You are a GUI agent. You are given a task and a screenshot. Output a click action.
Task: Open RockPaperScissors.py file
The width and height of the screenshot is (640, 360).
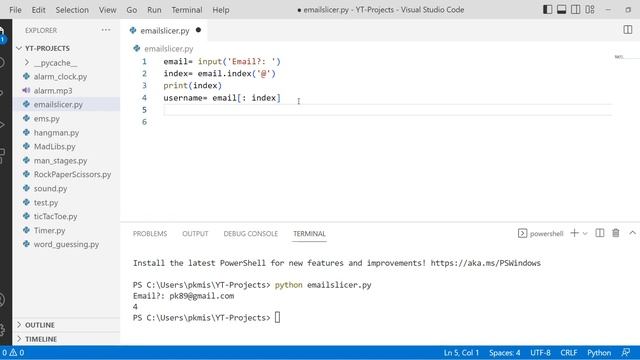[72, 174]
